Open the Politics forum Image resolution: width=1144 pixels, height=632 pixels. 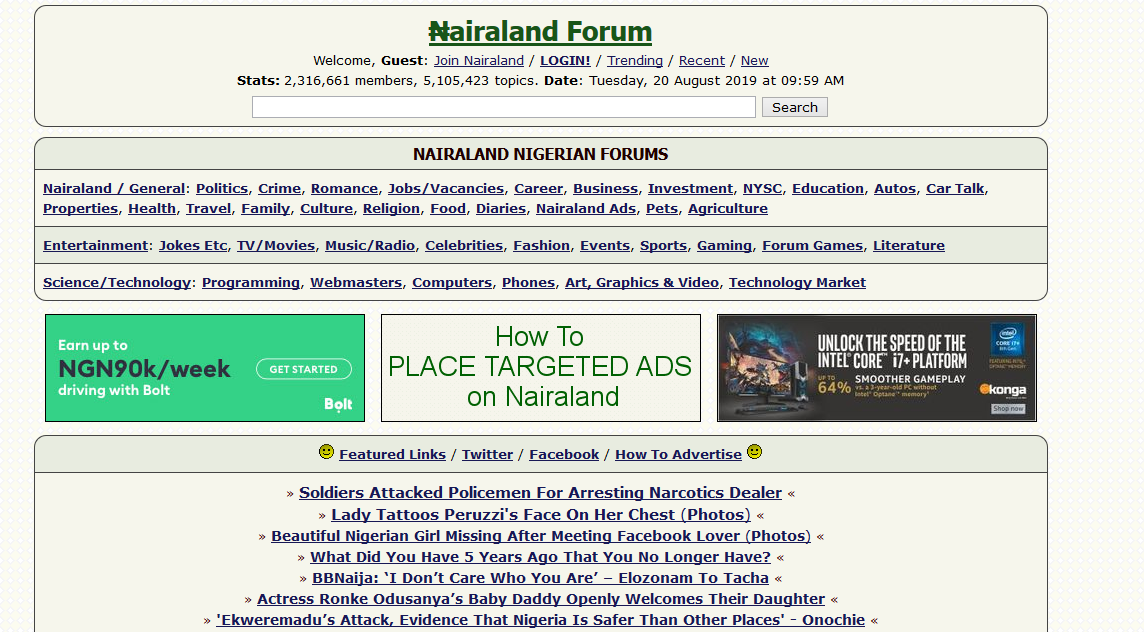(x=222, y=188)
